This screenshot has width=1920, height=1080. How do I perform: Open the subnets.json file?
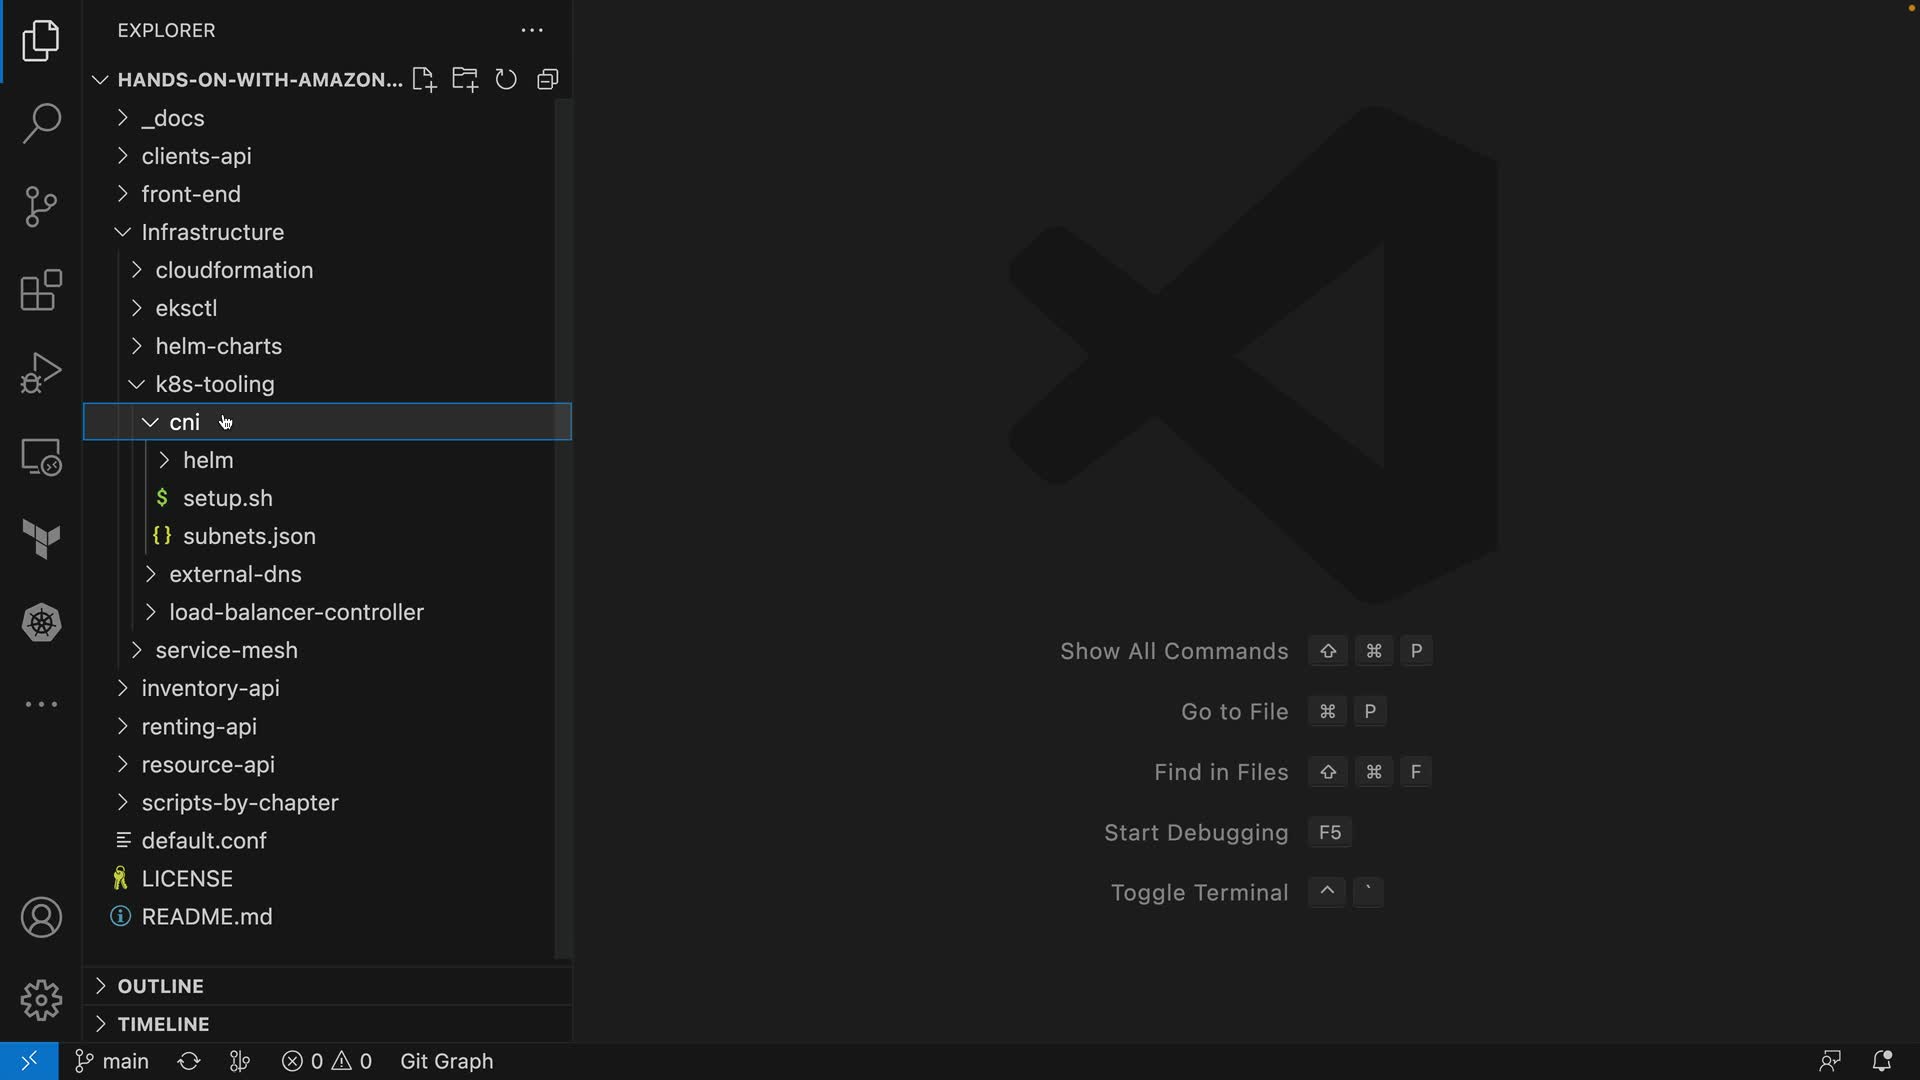249,536
